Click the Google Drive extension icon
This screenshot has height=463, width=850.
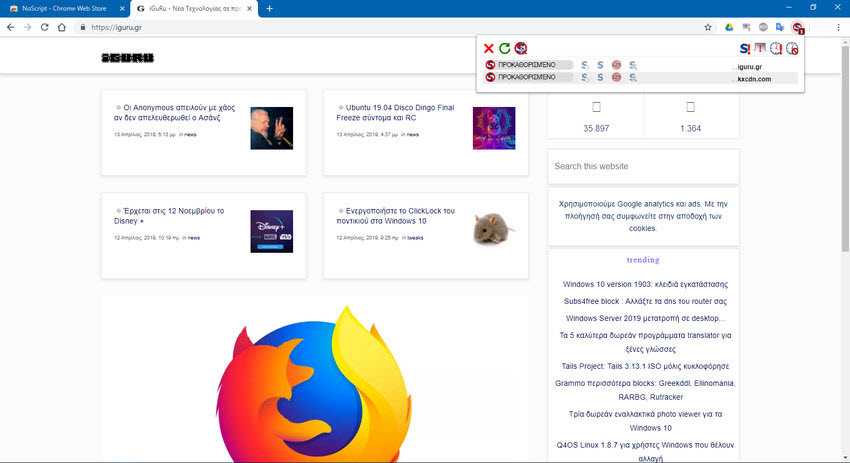[x=729, y=27]
